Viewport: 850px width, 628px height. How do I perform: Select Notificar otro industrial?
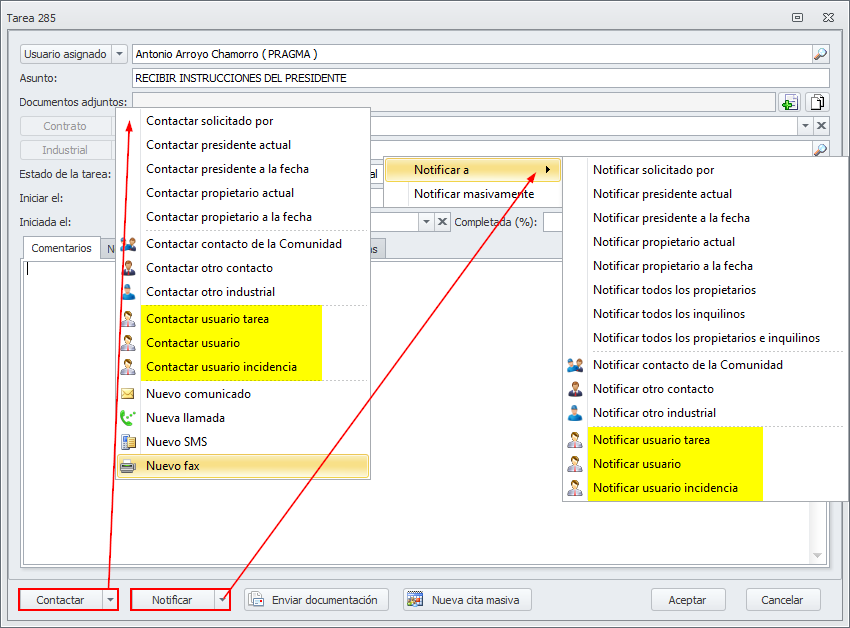(705, 413)
